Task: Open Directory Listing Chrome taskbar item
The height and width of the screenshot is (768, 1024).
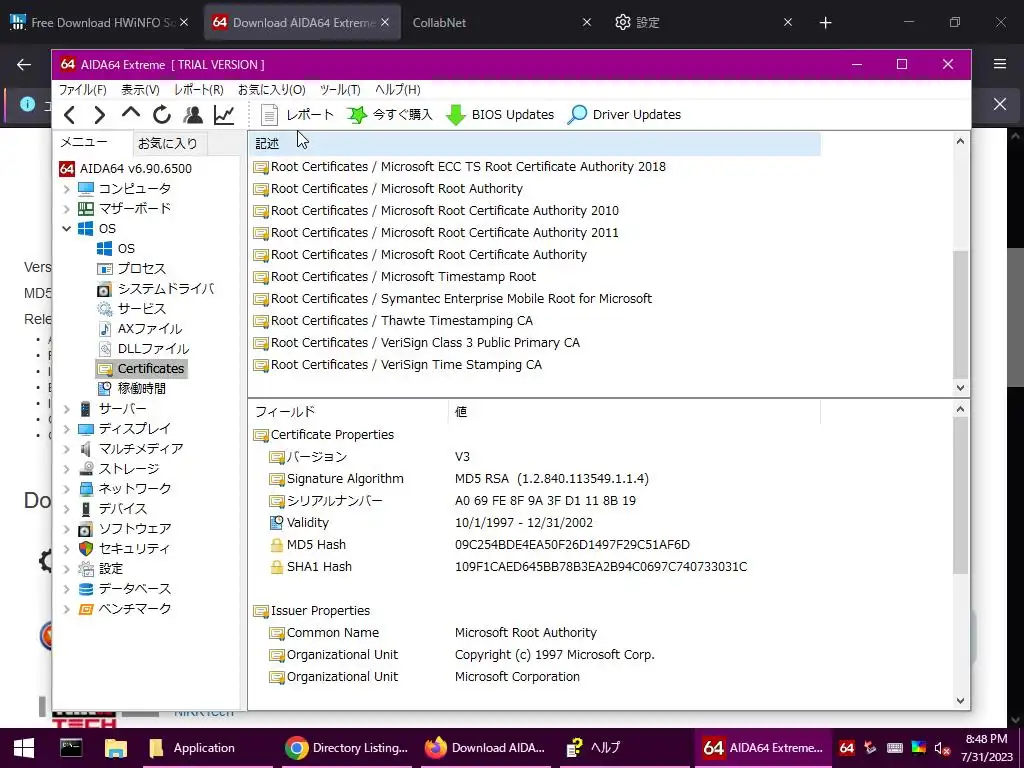Action: tap(347, 748)
